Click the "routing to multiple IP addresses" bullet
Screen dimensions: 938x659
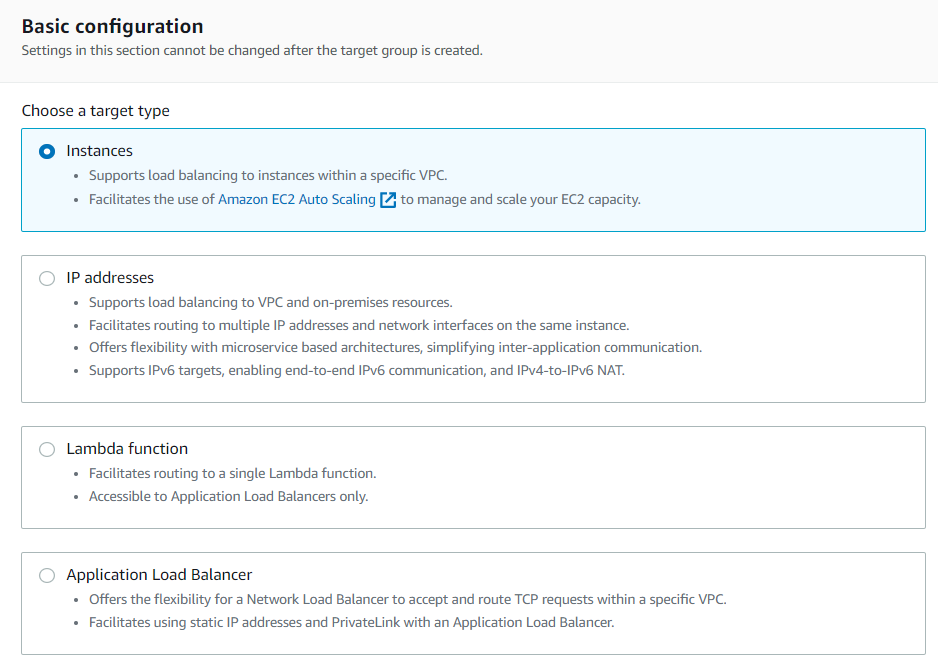358,325
